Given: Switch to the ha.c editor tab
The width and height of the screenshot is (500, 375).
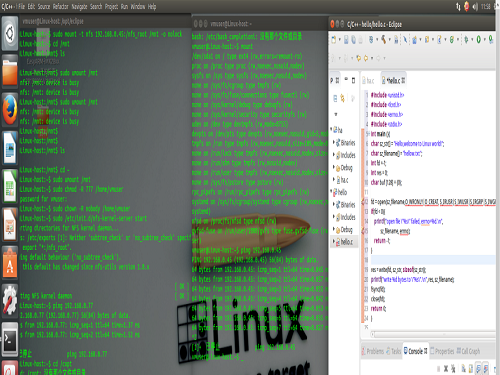Looking at the screenshot, I should coord(368,80).
